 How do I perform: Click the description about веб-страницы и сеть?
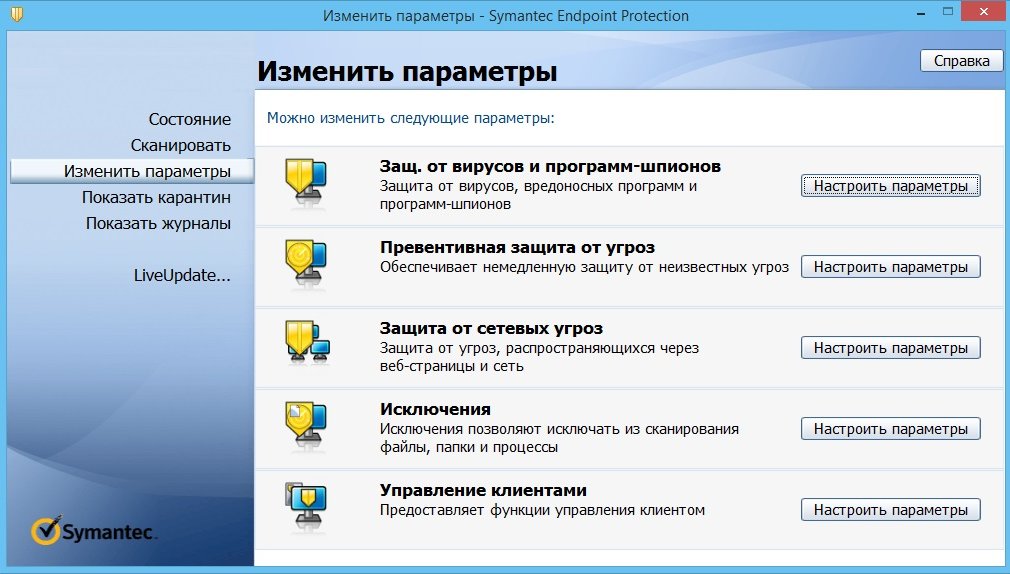[x=538, y=357]
